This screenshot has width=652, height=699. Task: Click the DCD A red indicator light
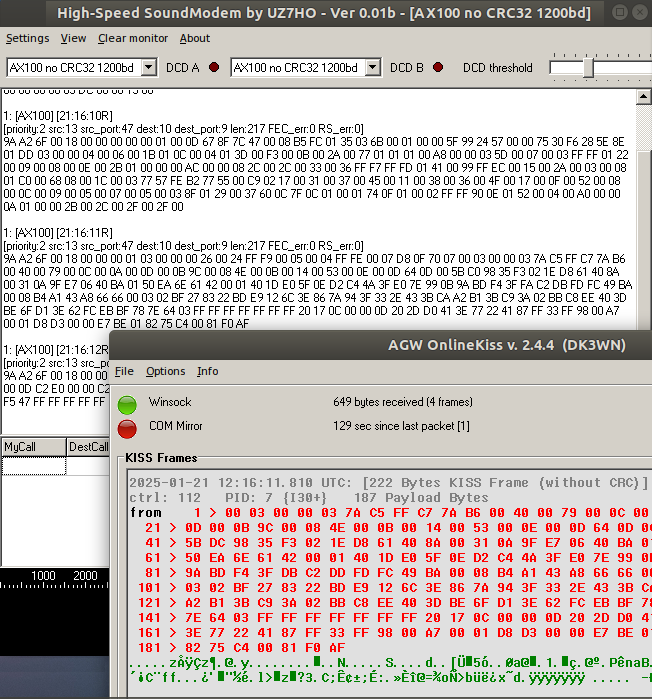pos(214,68)
